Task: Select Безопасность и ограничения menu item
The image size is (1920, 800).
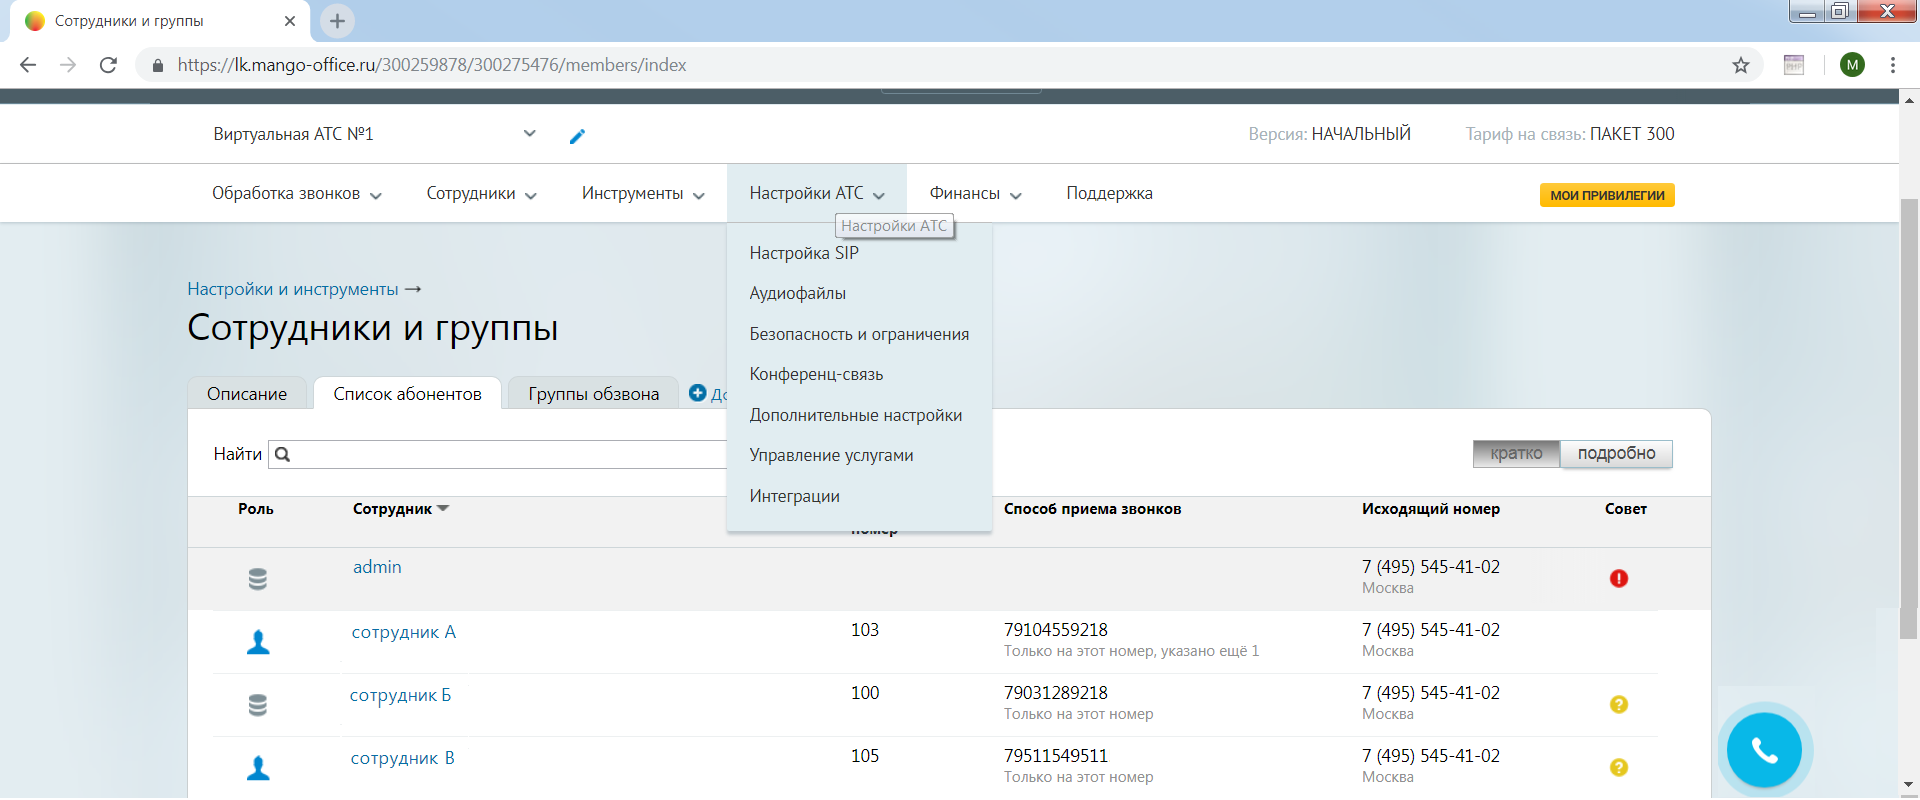Action: 859,334
